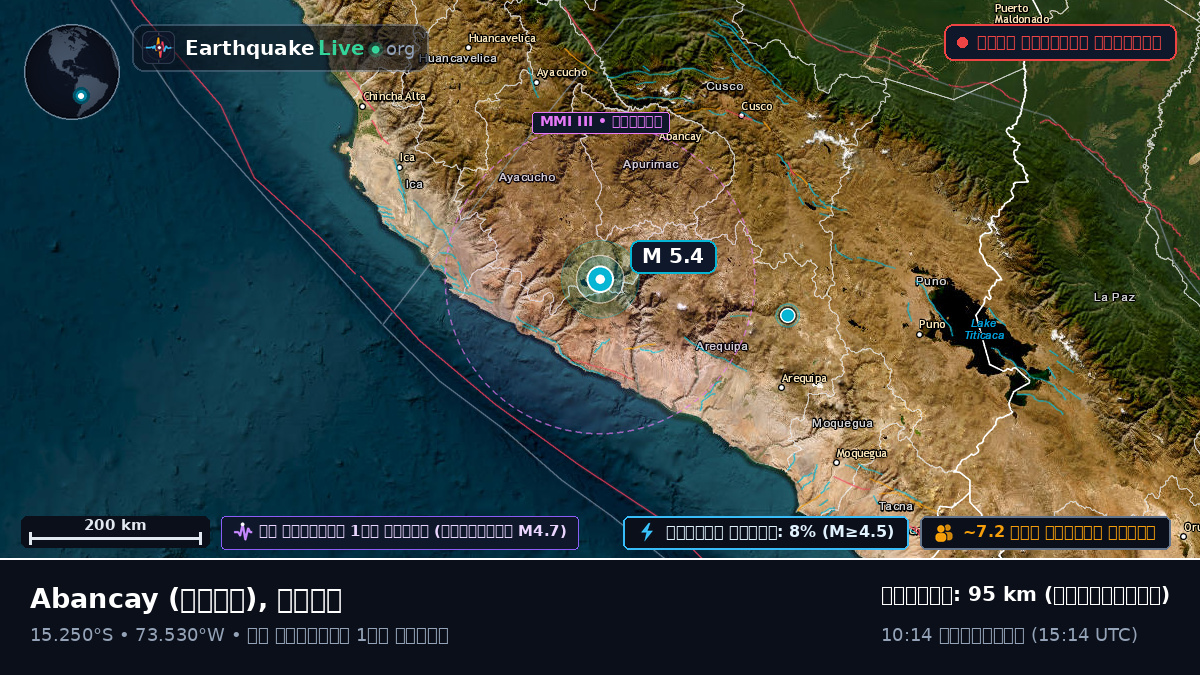Click the 10:14 (15:14 UTC) time text
Viewport: 1200px width, 675px height.
tap(1009, 635)
